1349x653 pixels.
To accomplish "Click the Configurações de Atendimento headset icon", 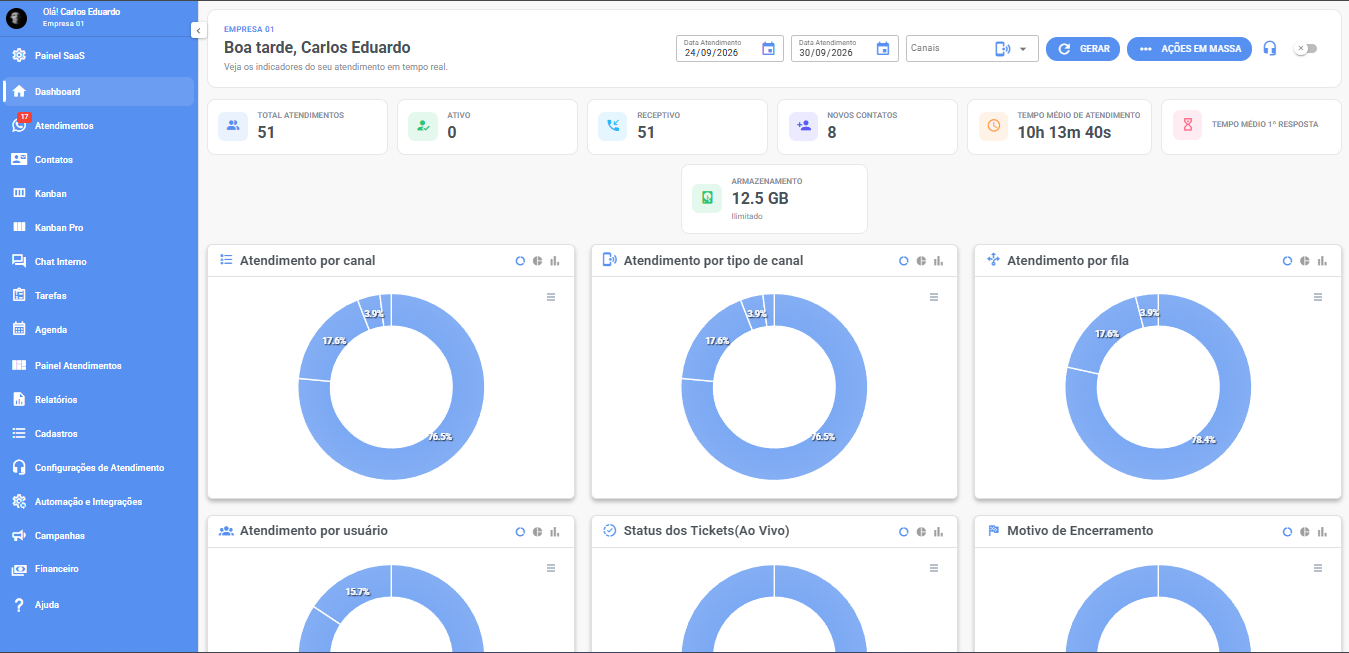I will tap(19, 467).
